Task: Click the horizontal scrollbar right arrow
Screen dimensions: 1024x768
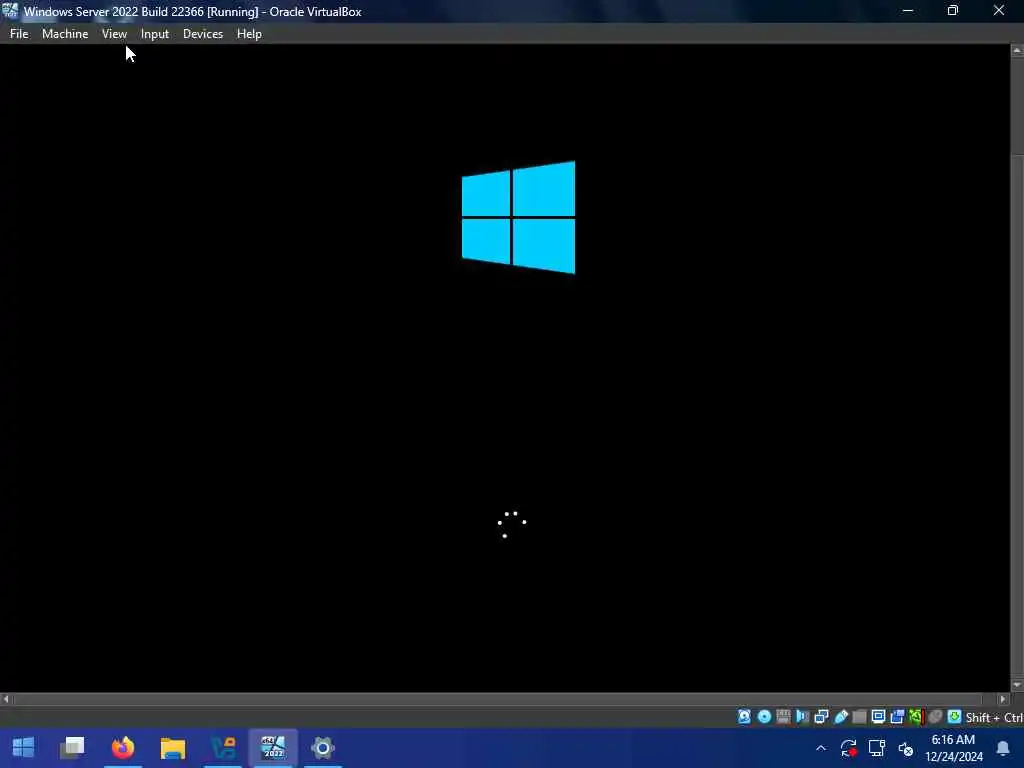Action: pos(1004,699)
